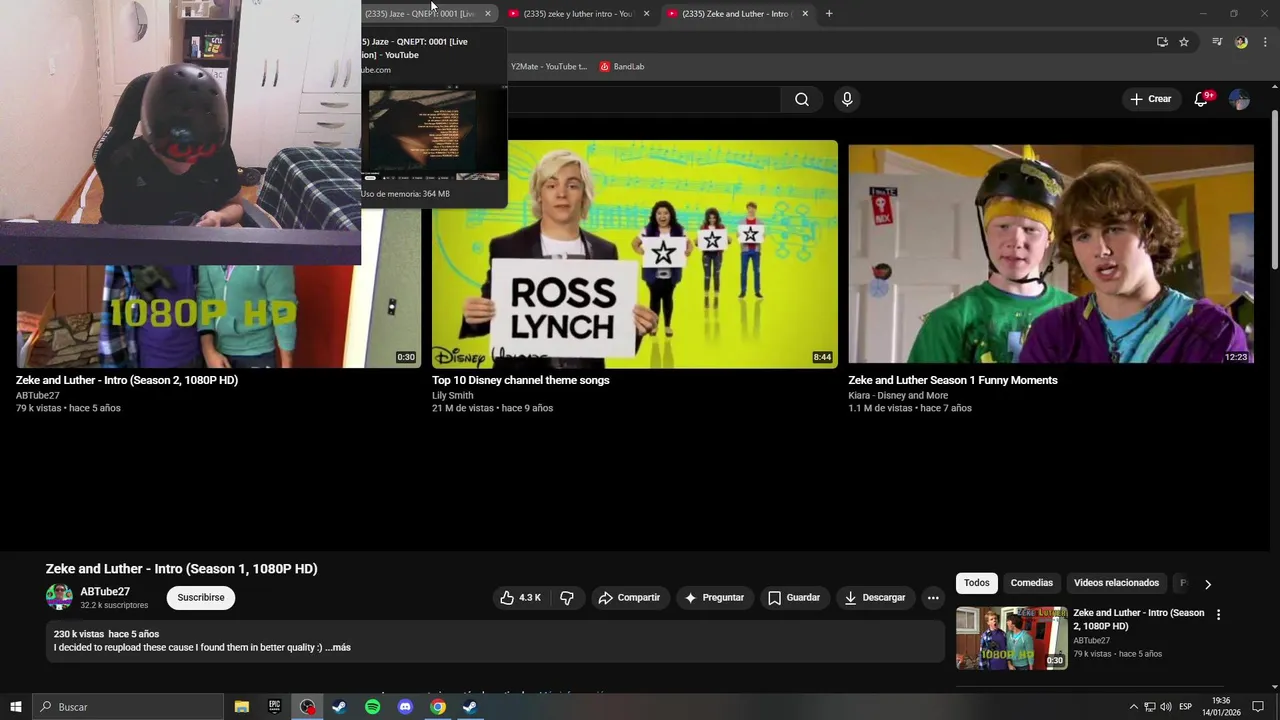This screenshot has height=720, width=1280.
Task: Open more actions three-dot button
Action: coord(933,598)
